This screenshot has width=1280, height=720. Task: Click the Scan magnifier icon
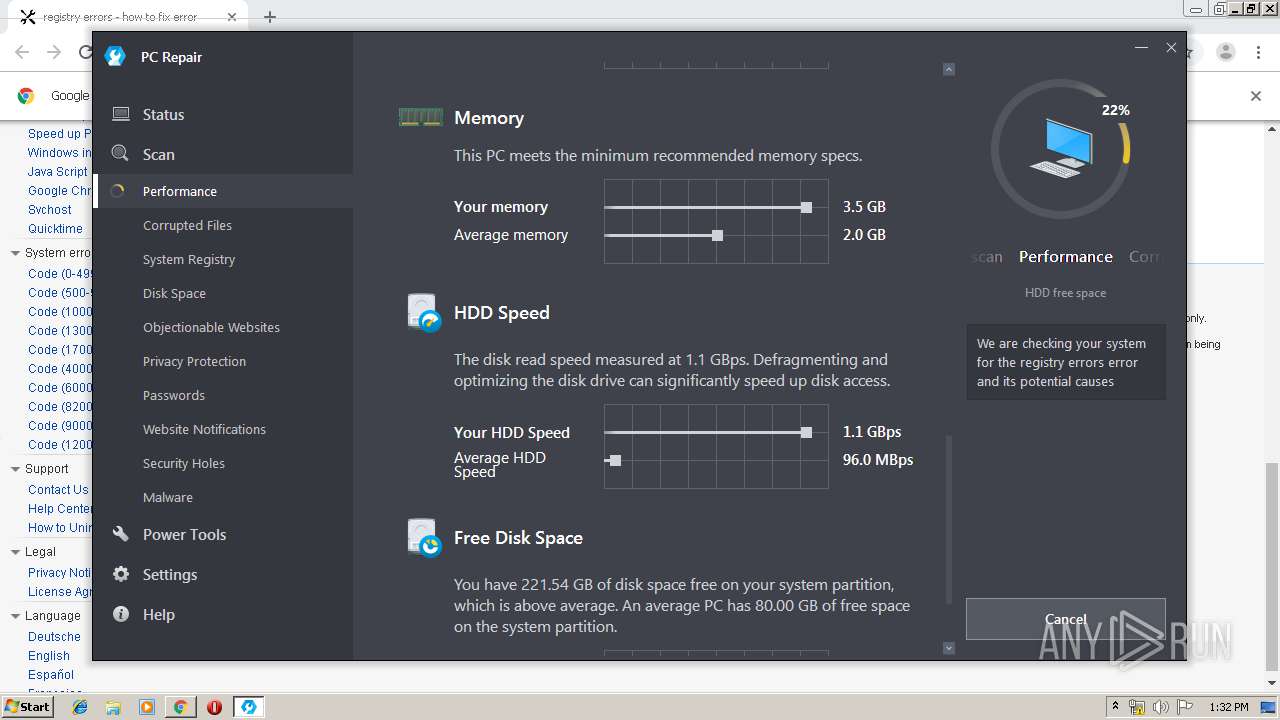pos(120,153)
